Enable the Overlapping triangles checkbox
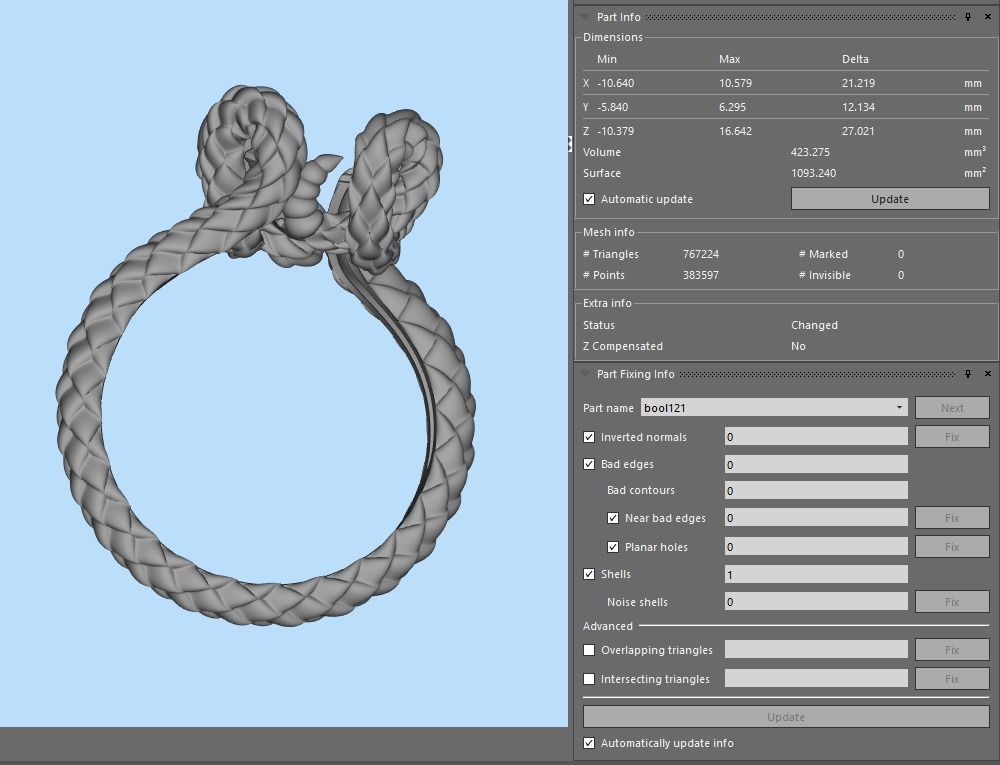The image size is (1000, 765). click(x=589, y=650)
